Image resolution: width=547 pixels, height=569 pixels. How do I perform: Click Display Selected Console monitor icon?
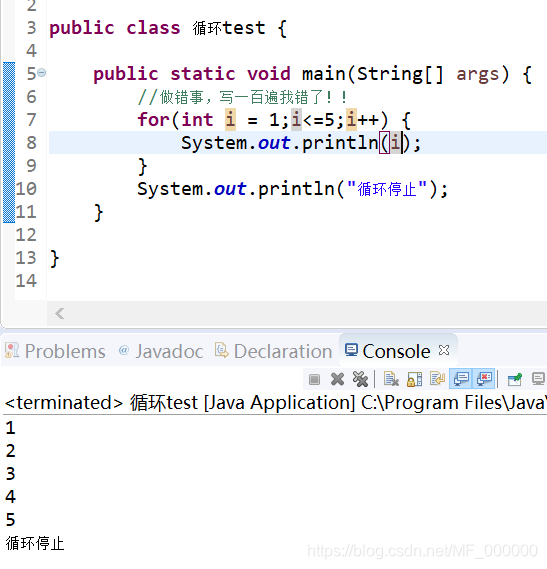coord(538,379)
